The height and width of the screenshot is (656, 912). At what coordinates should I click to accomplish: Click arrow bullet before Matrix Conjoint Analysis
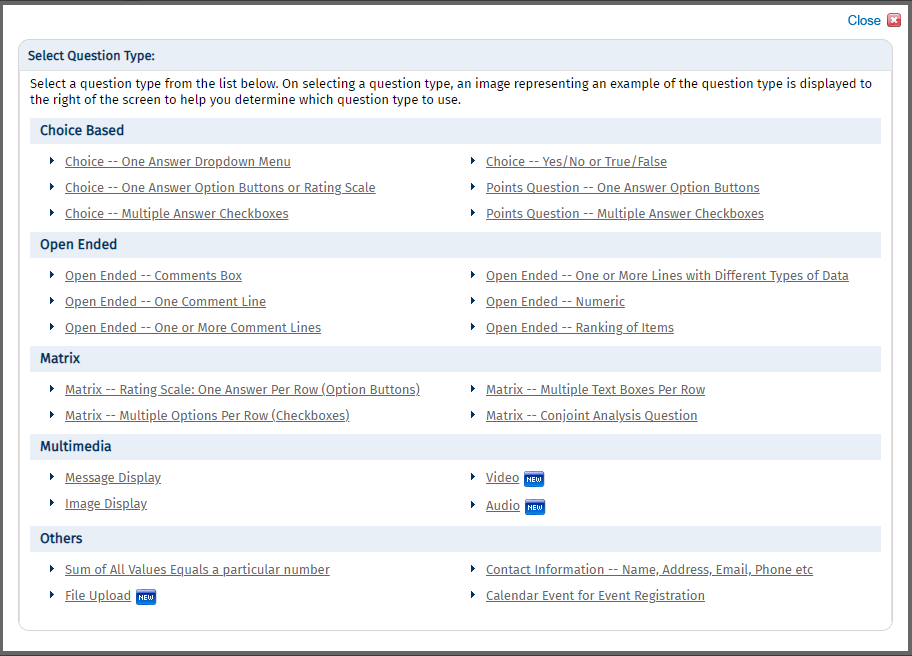coord(473,415)
